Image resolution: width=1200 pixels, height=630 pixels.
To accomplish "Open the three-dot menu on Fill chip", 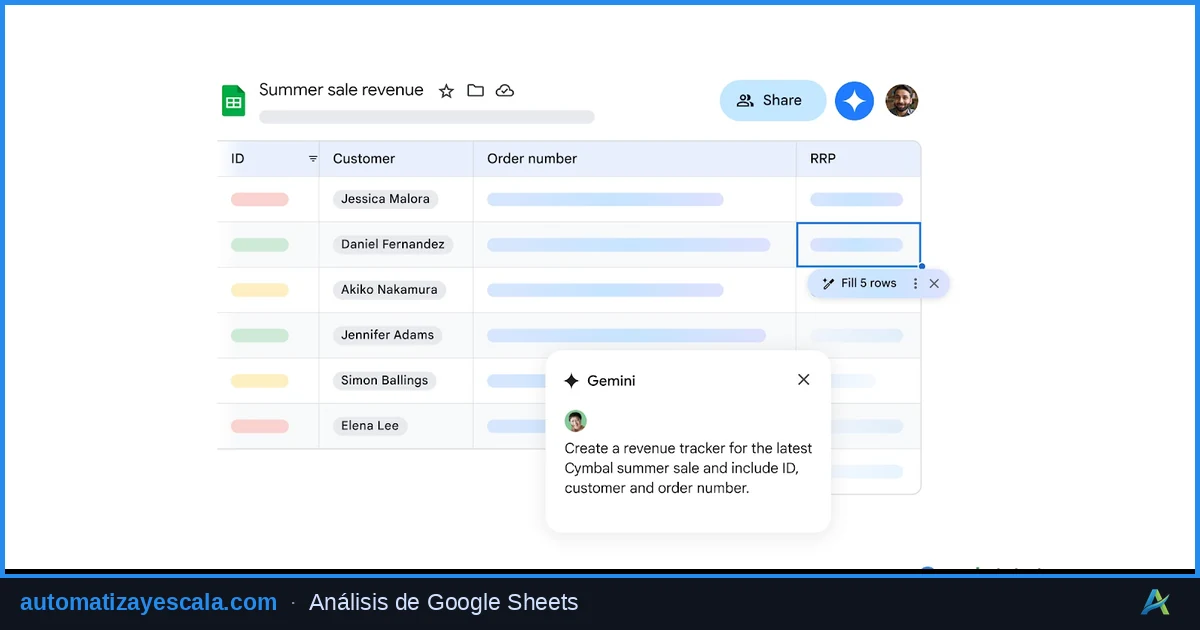I will coord(915,283).
